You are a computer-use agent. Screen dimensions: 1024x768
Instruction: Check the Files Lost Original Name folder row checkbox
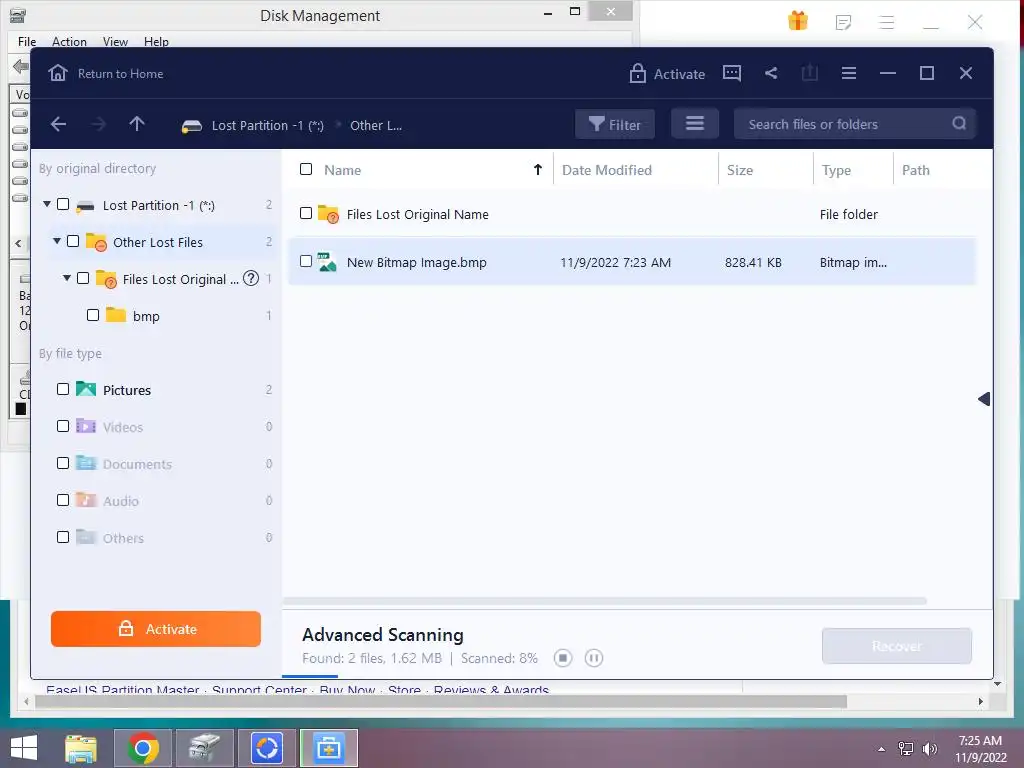click(306, 214)
